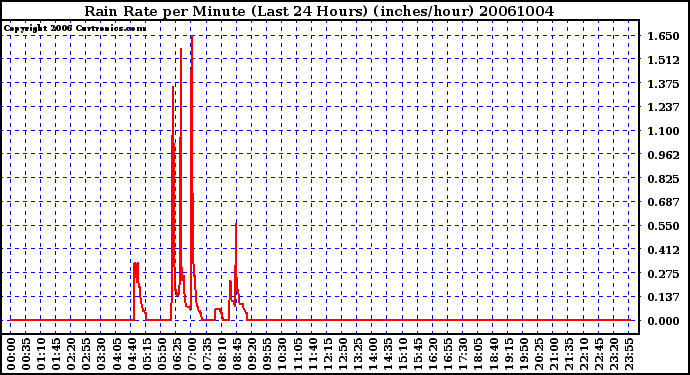Select the 1.650 y-axis value
The height and width of the screenshot is (375, 690).
[x=663, y=36]
